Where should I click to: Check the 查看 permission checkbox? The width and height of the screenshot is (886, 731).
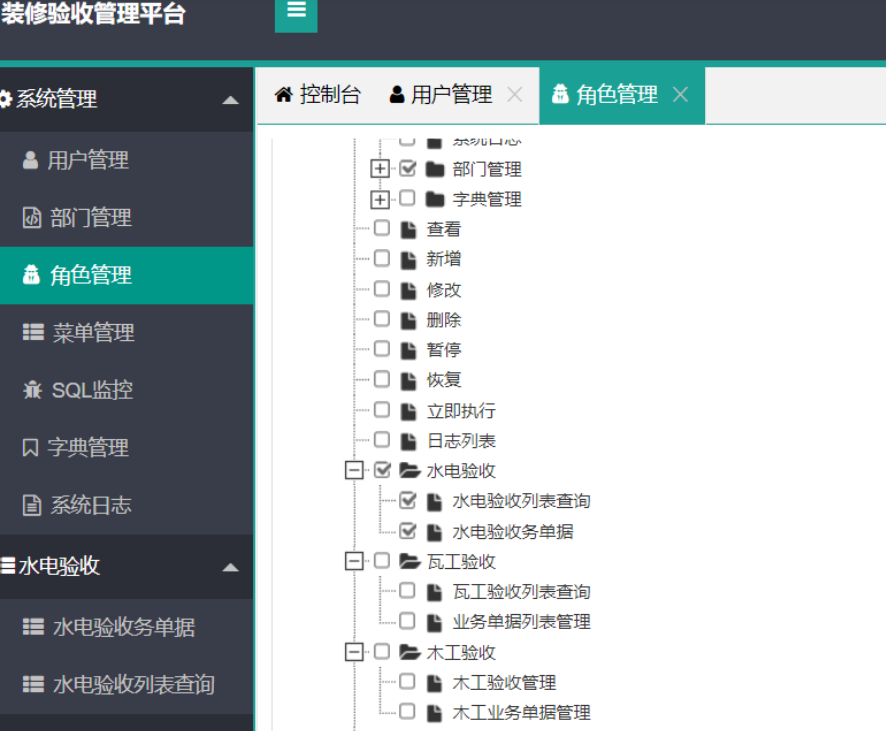382,228
